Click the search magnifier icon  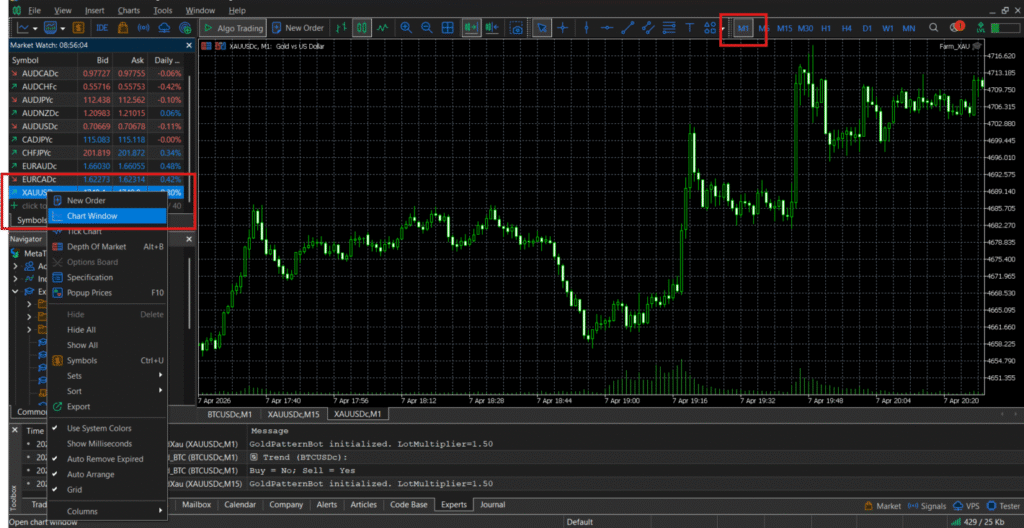pyautogui.click(x=934, y=28)
